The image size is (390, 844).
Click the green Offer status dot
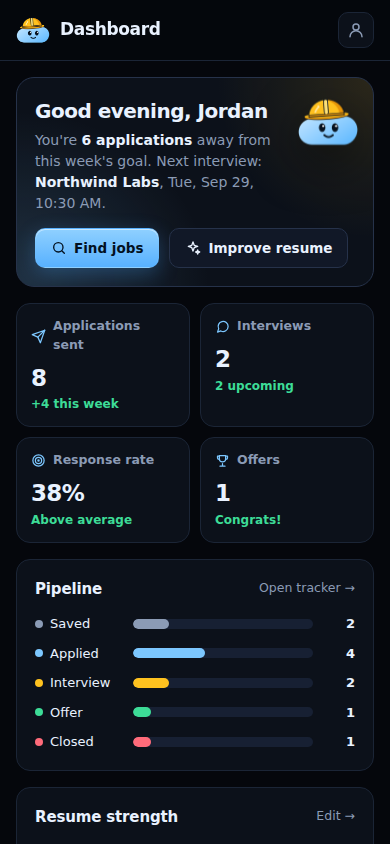[x=39, y=713]
